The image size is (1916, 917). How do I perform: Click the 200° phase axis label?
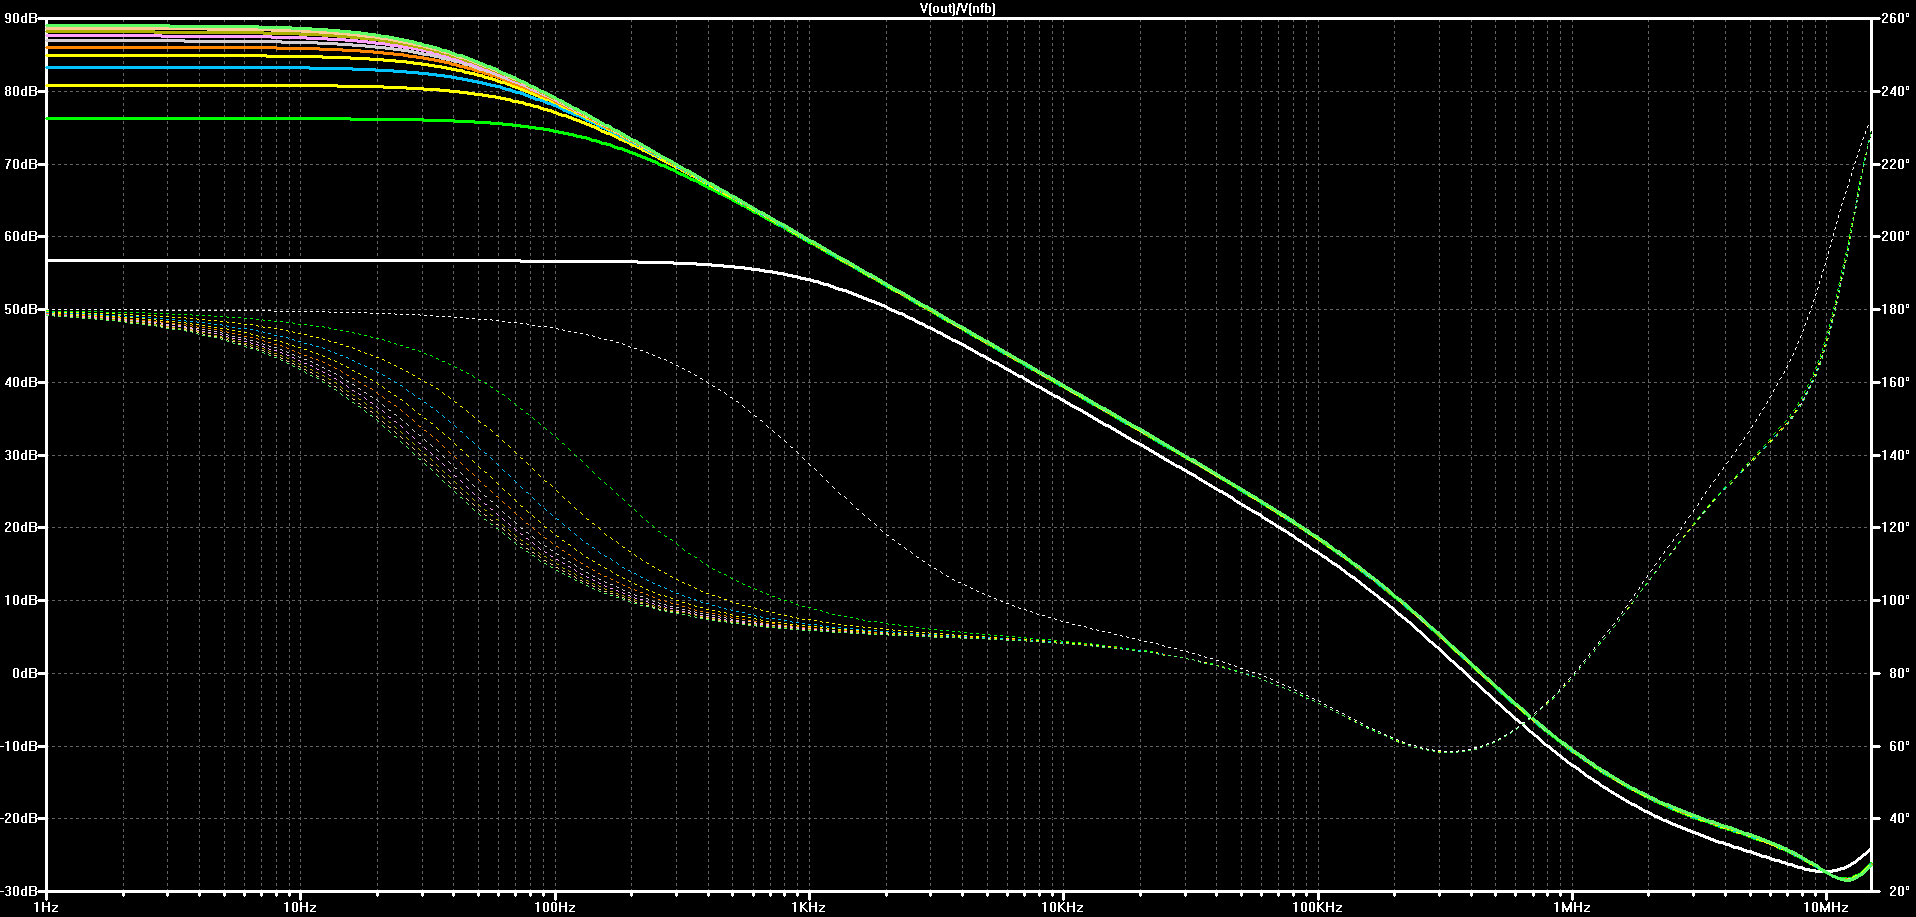1894,237
